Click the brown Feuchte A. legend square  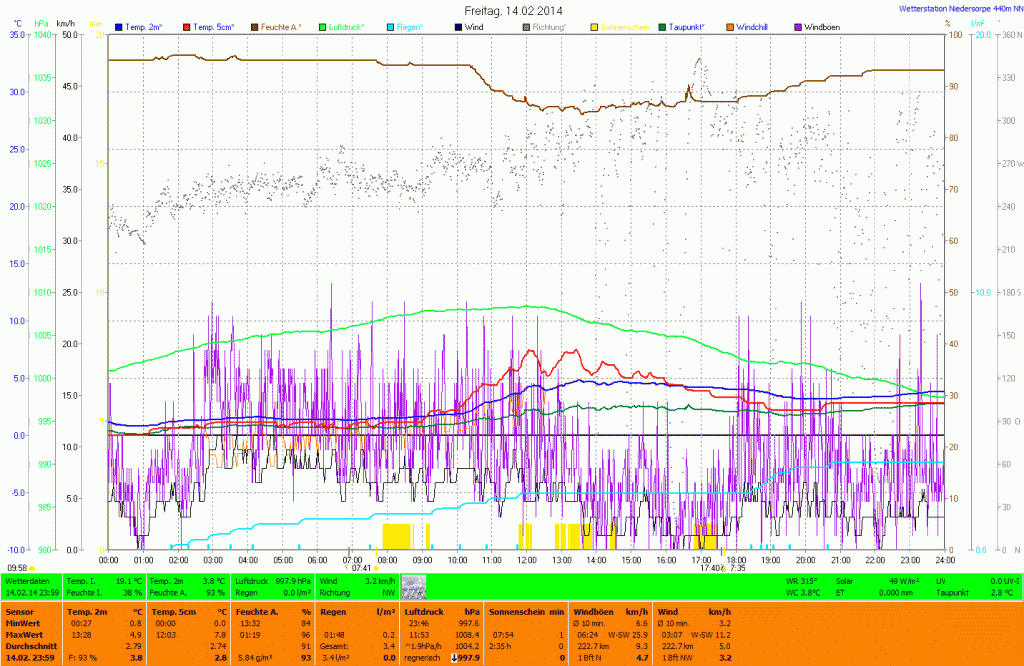click(254, 25)
